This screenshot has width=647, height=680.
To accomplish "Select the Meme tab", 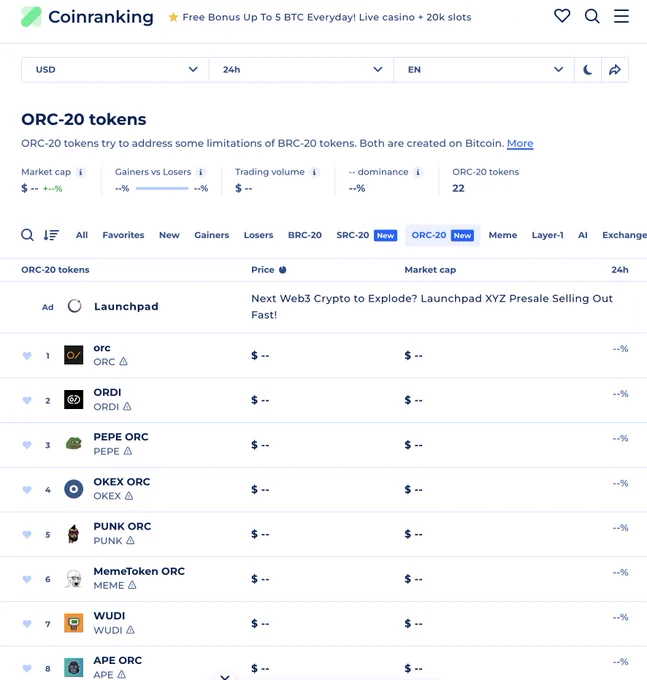I will point(503,235).
